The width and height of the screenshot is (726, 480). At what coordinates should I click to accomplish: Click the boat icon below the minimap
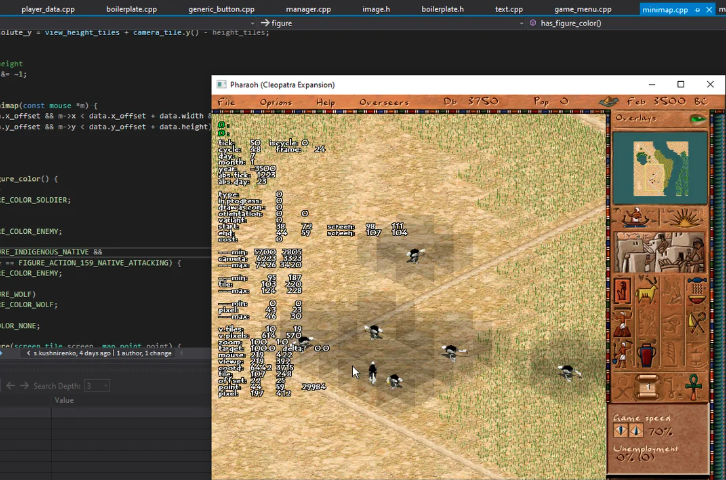pos(636,217)
